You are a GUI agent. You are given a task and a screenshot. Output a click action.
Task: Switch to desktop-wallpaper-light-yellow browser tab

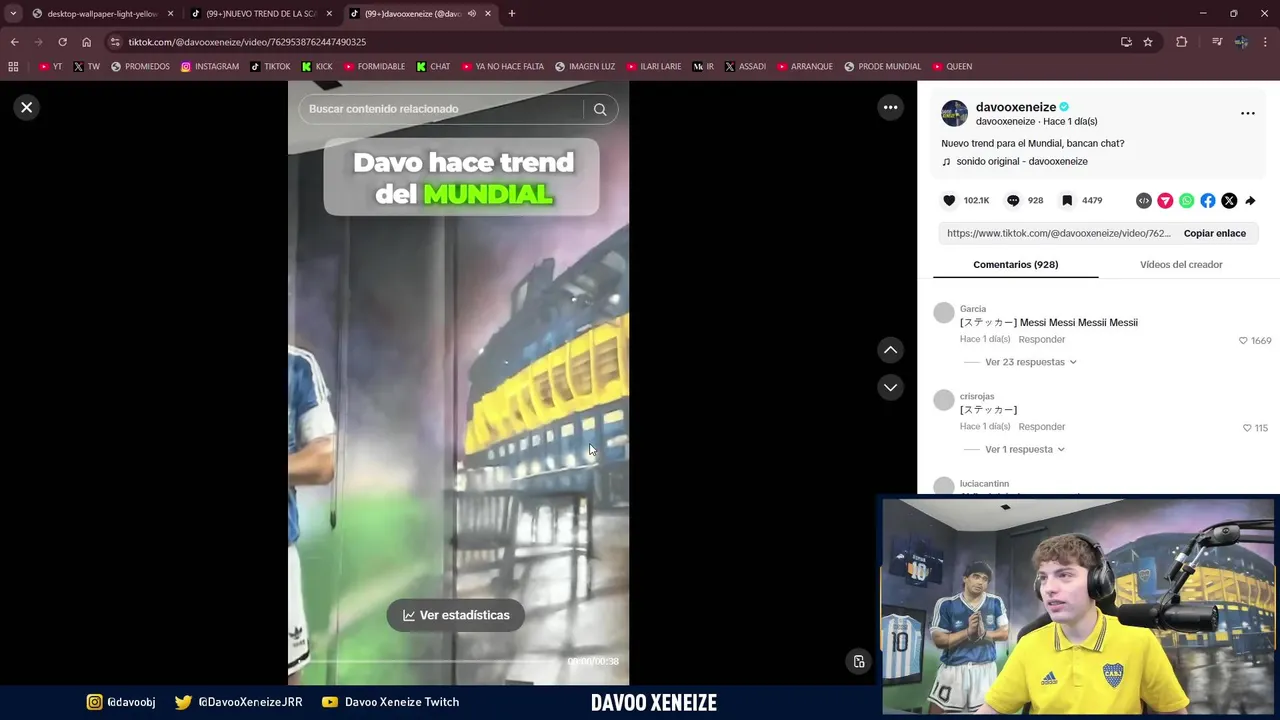[103, 14]
